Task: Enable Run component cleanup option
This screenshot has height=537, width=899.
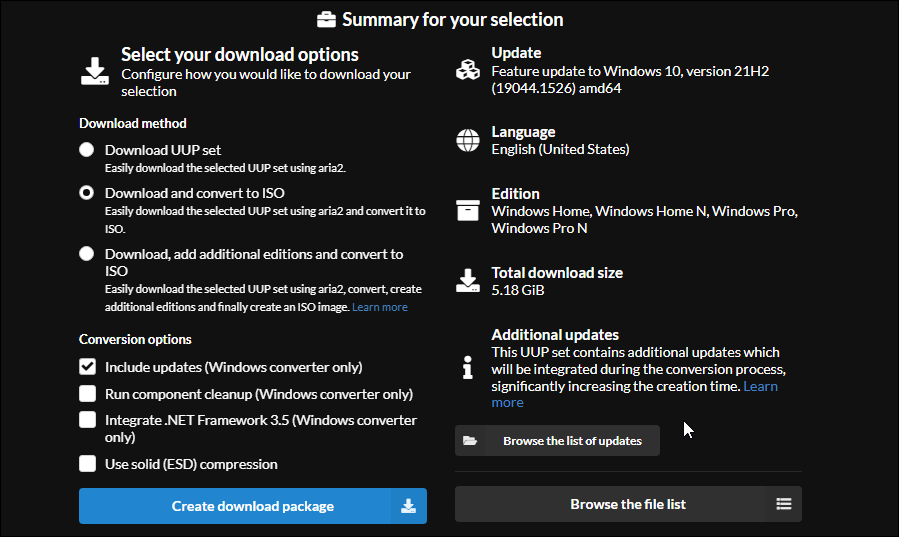Action: [x=88, y=394]
